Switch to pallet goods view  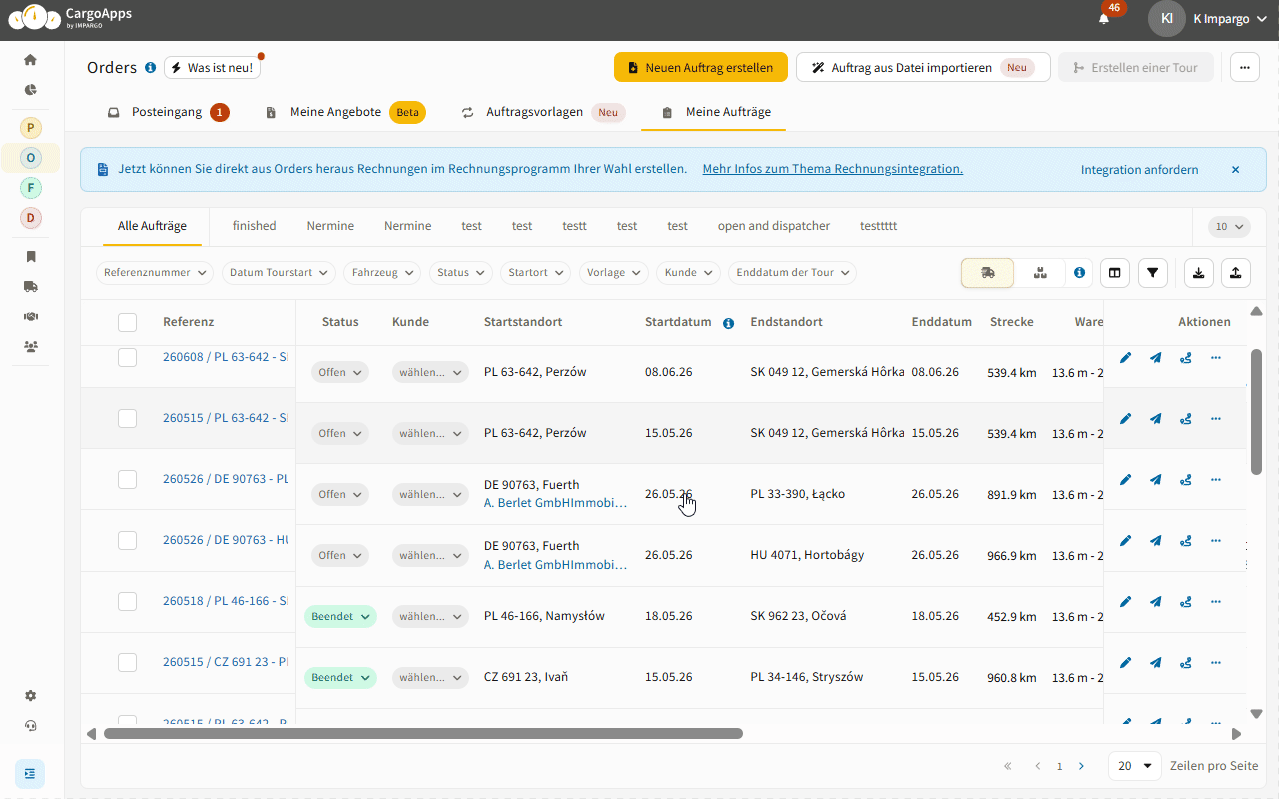[1040, 273]
